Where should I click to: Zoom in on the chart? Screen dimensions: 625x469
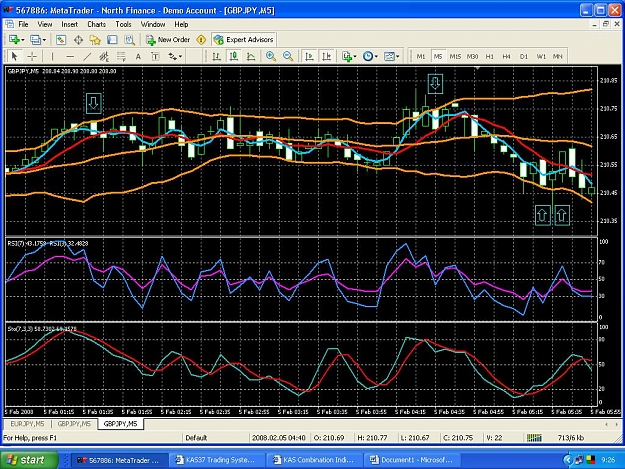(x=271, y=56)
